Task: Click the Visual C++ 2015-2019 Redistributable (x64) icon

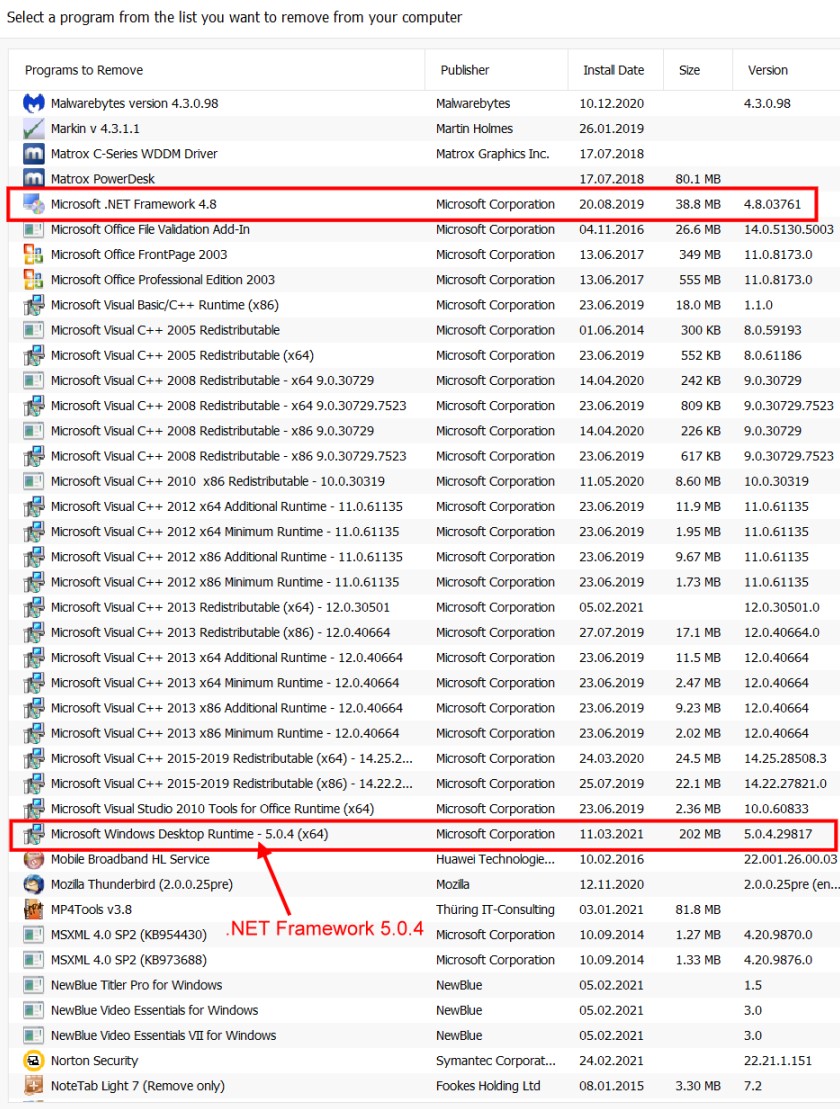Action: [x=33, y=758]
